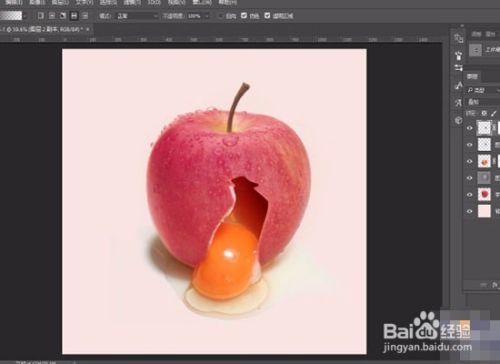
Task: Open the blend Mode dropdown showing 正常
Action: coord(137,16)
